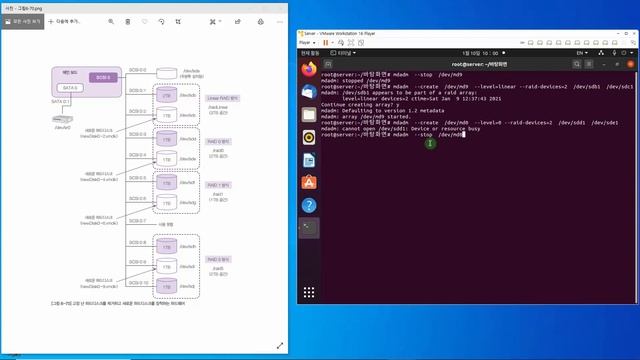
Task: Click the Terminal icon in the dock
Action: 309,228
